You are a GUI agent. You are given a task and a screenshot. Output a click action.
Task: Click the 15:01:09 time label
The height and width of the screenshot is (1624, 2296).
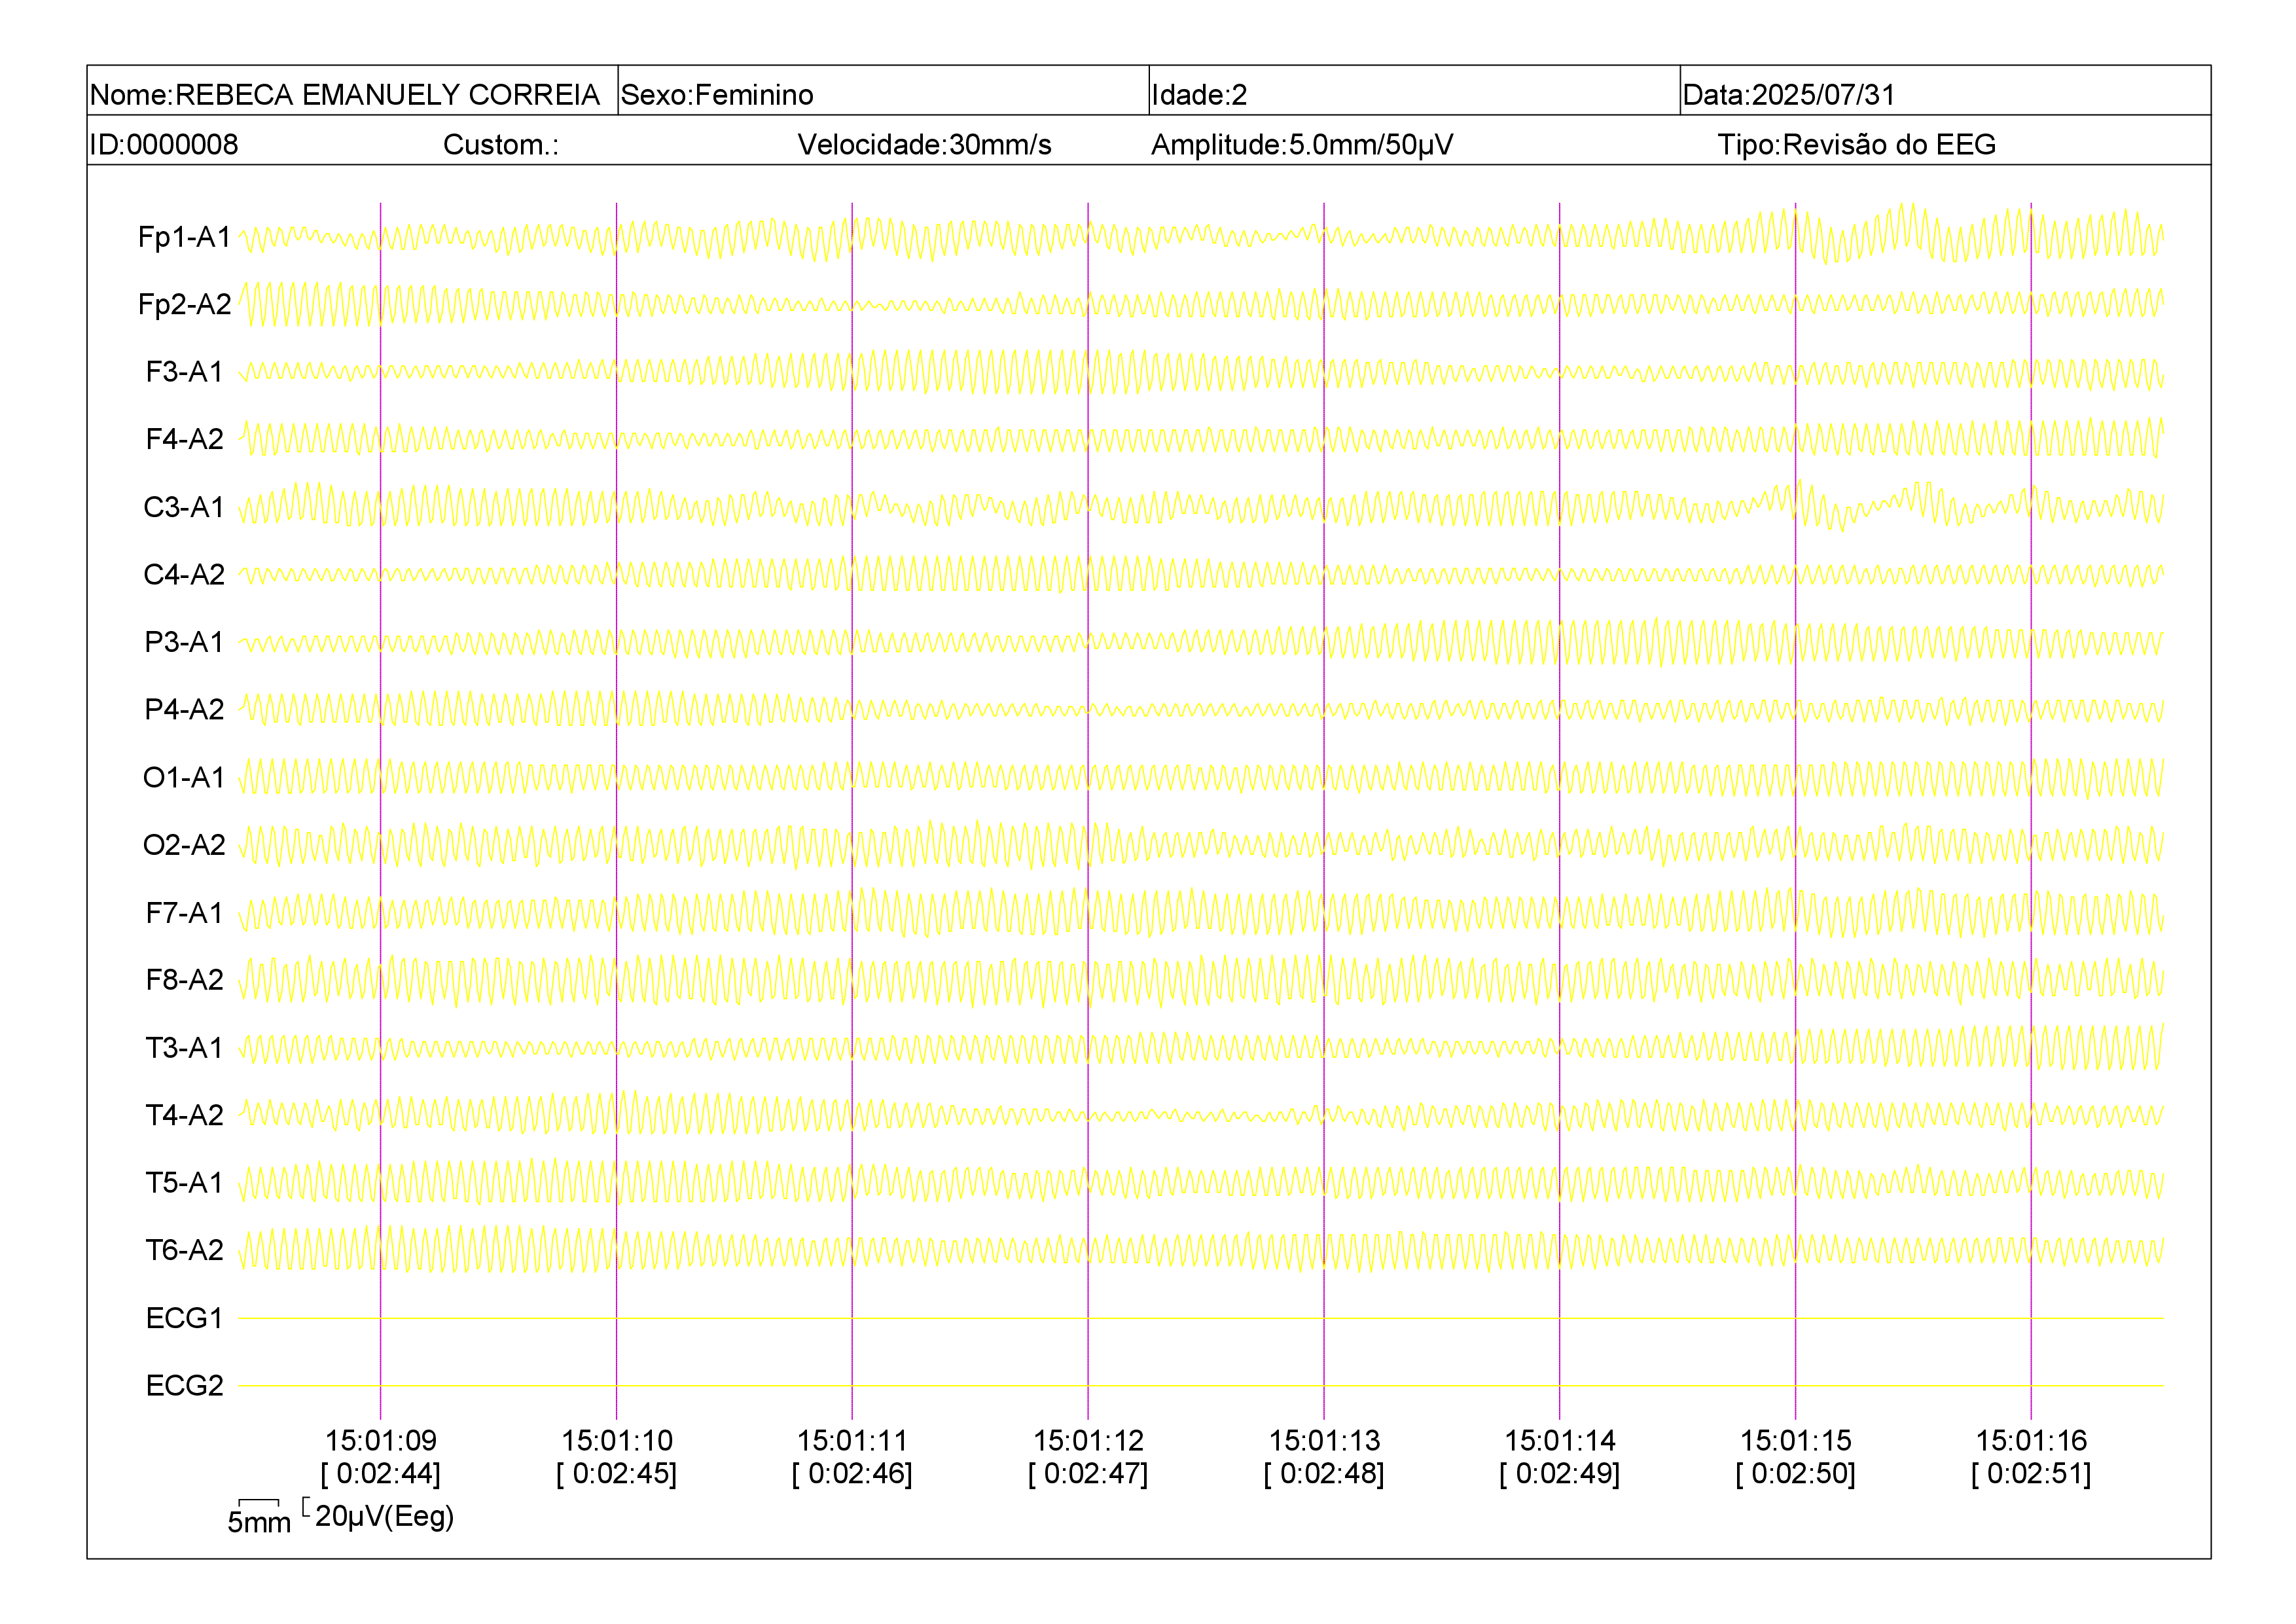pos(381,1441)
